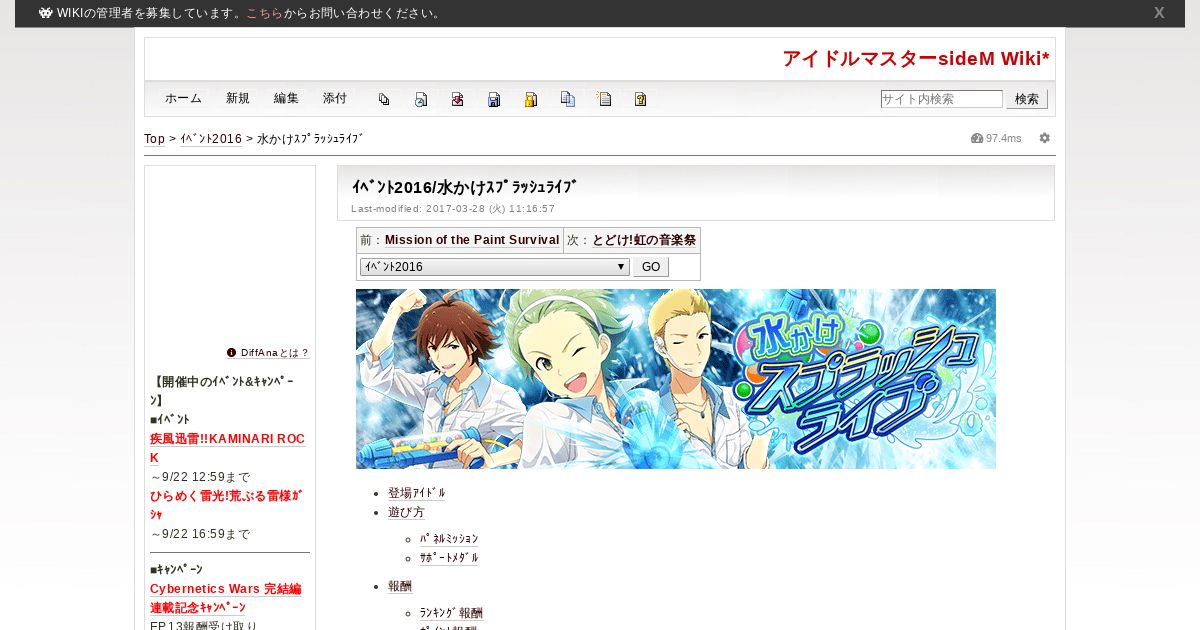
Task: Jump to 遊び方 section
Action: pyautogui.click(x=406, y=512)
